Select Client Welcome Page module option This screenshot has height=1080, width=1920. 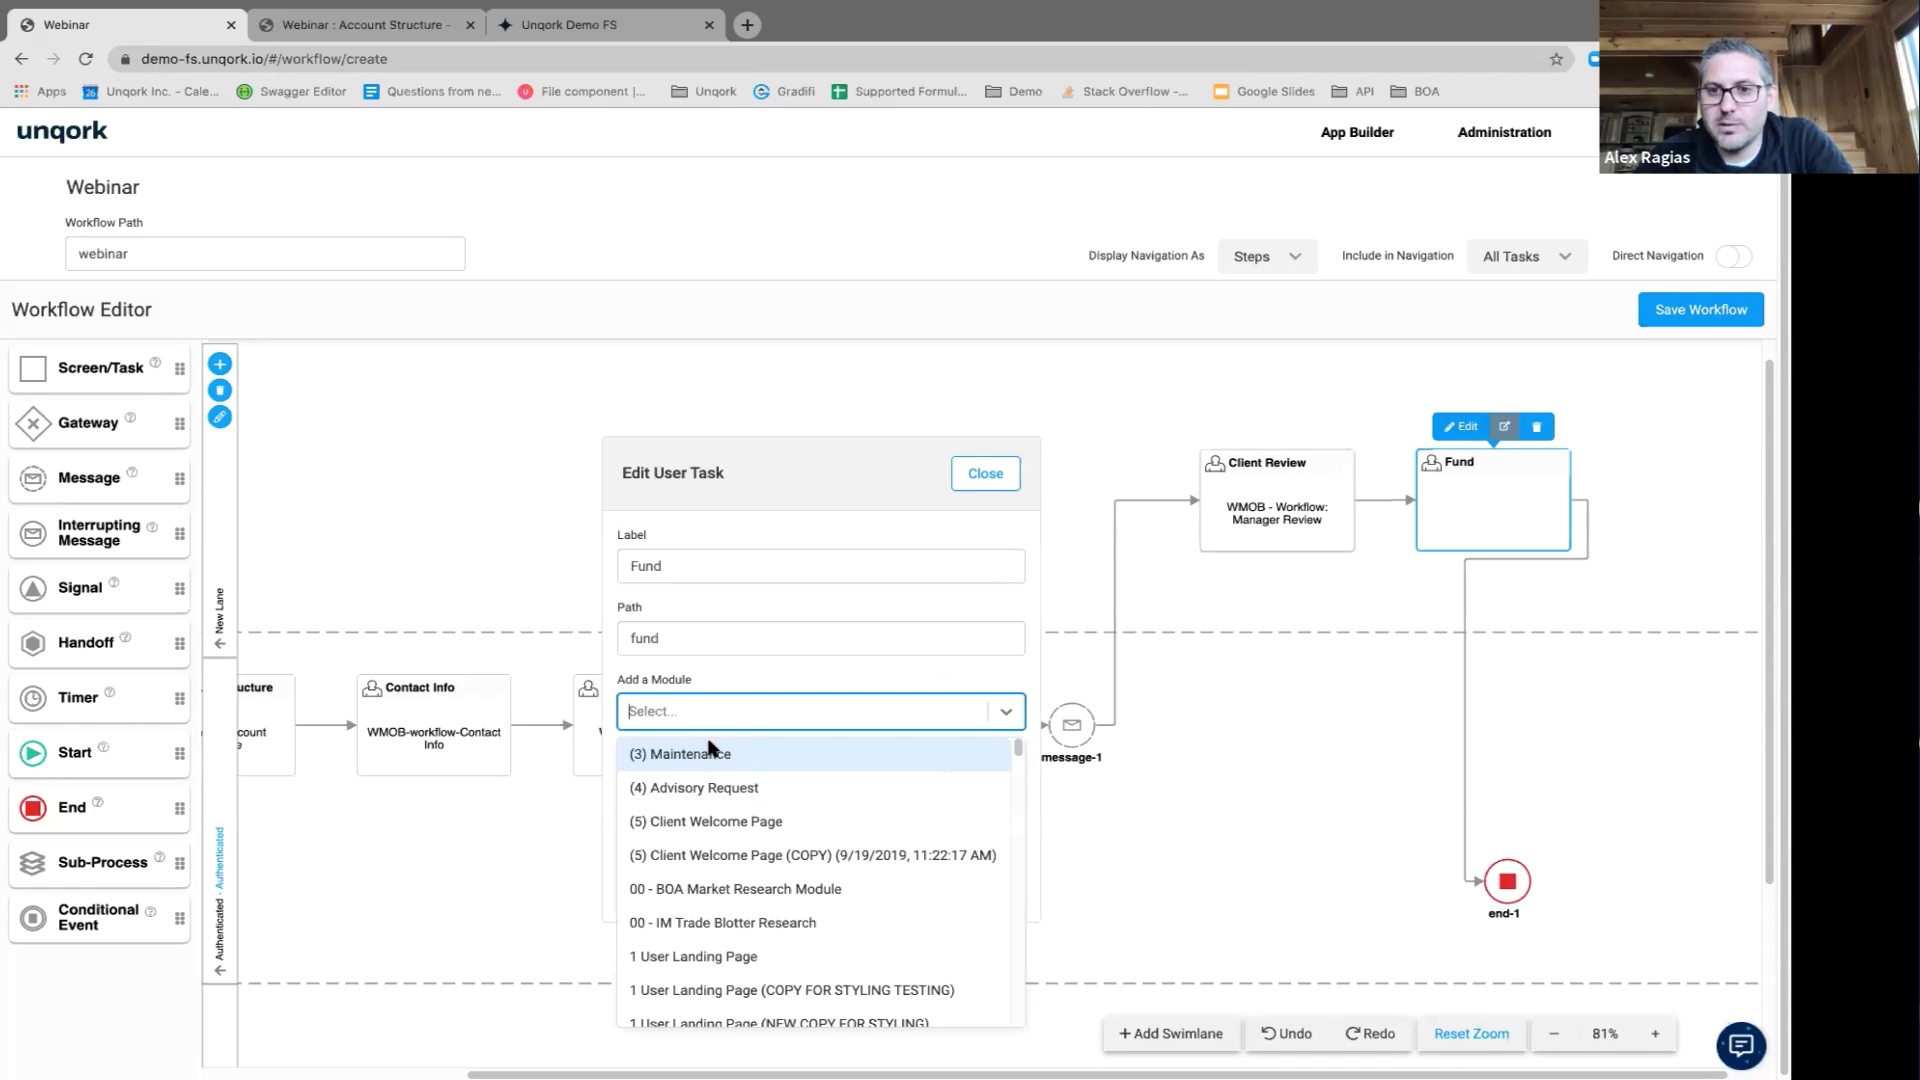(x=707, y=820)
